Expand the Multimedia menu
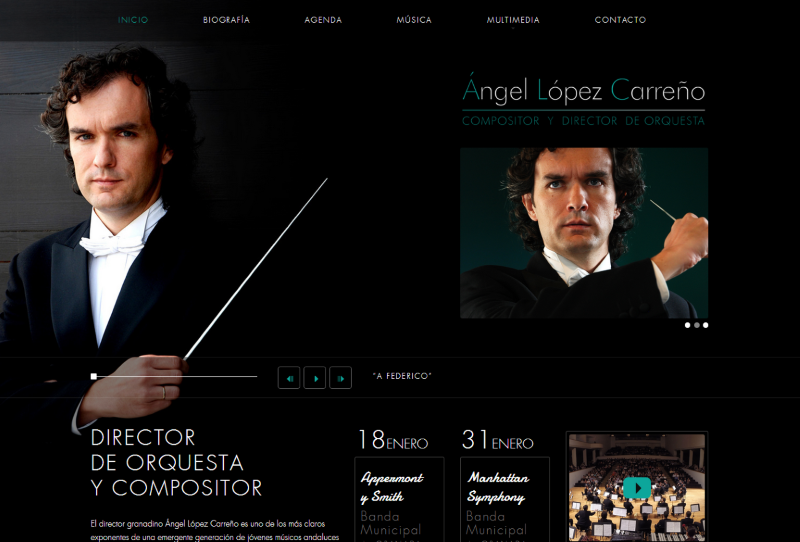Screen dimensions: 800x542 pyautogui.click(x=513, y=20)
